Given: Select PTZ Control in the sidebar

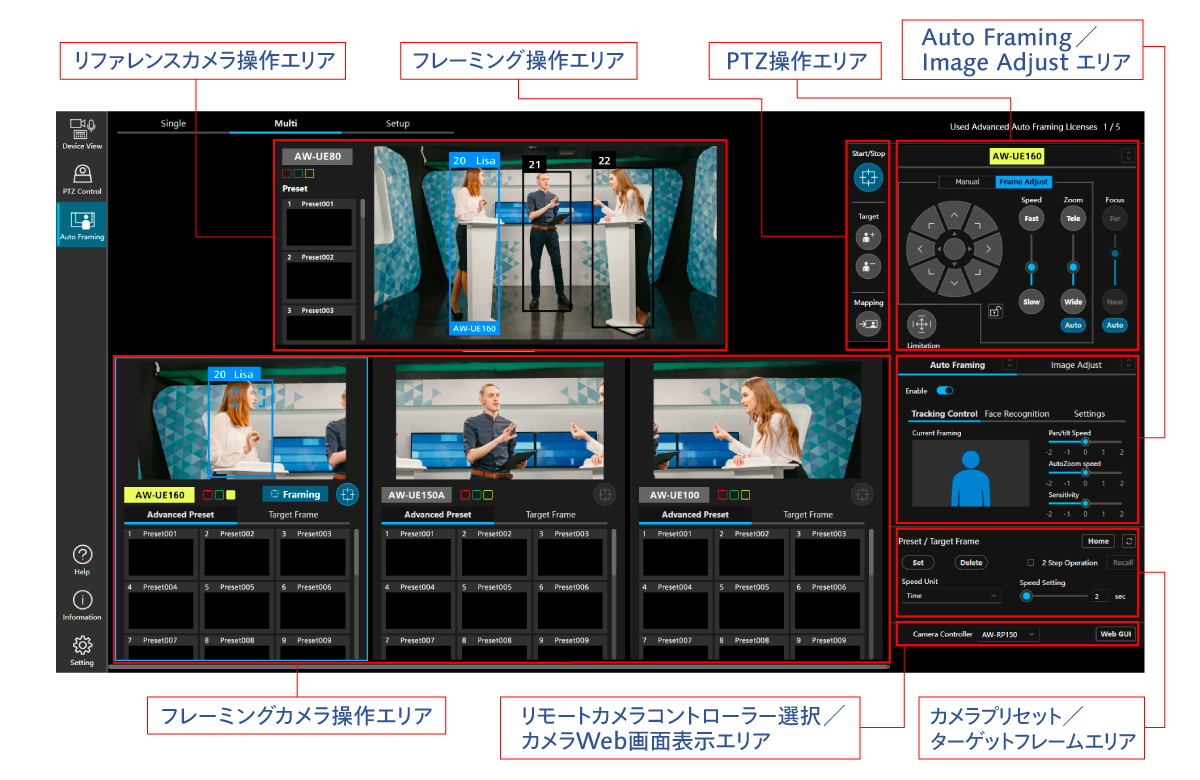Looking at the screenshot, I should (x=81, y=178).
